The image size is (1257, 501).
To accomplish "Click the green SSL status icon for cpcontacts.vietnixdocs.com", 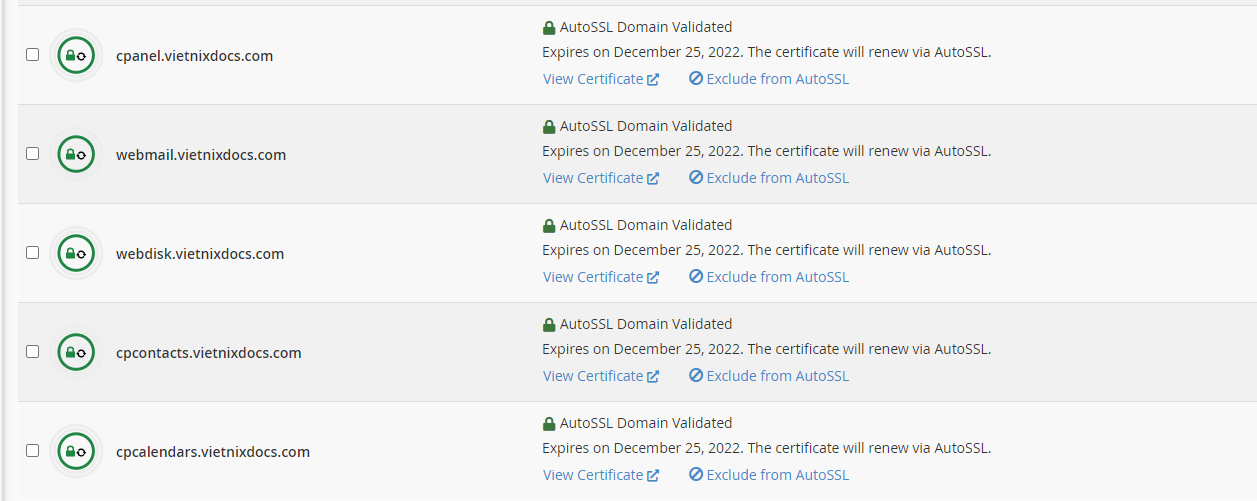I will tap(76, 352).
